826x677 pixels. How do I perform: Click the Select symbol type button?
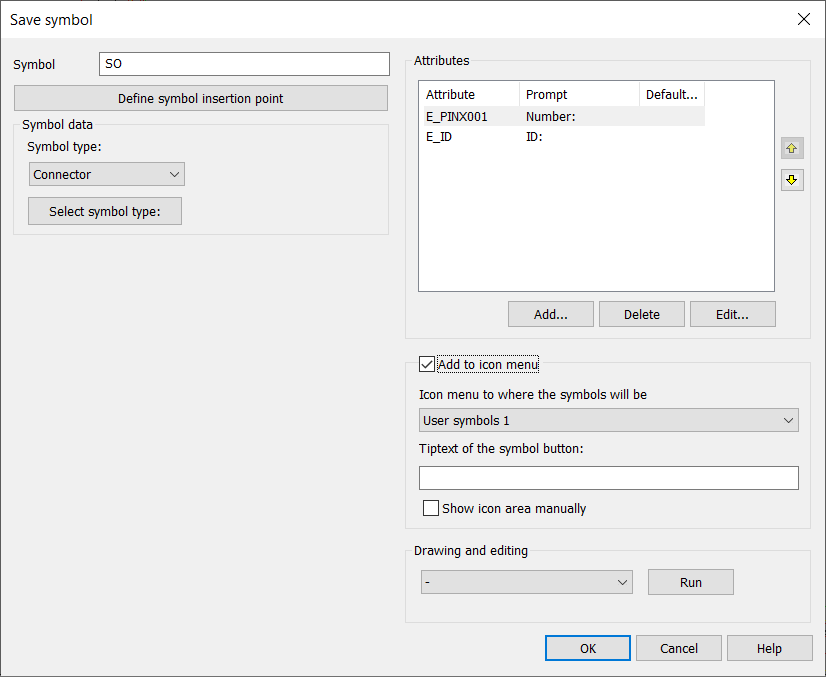(x=105, y=211)
